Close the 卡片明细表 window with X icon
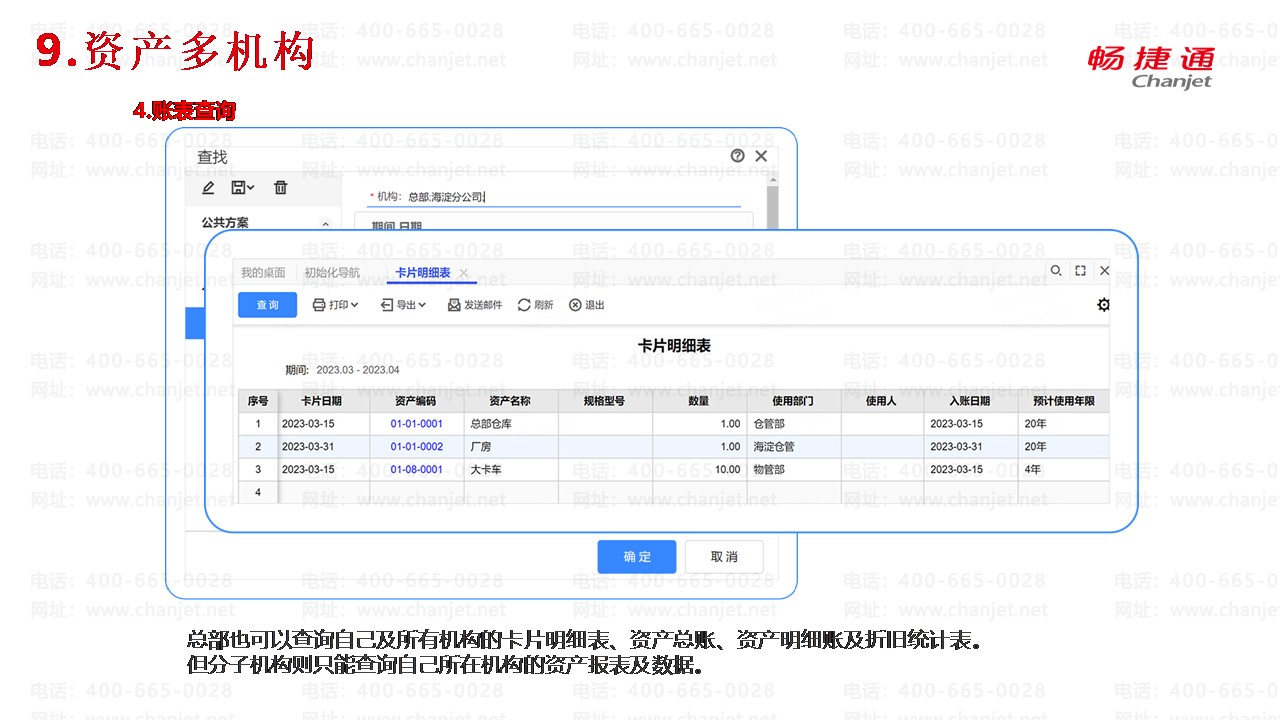 (1104, 270)
